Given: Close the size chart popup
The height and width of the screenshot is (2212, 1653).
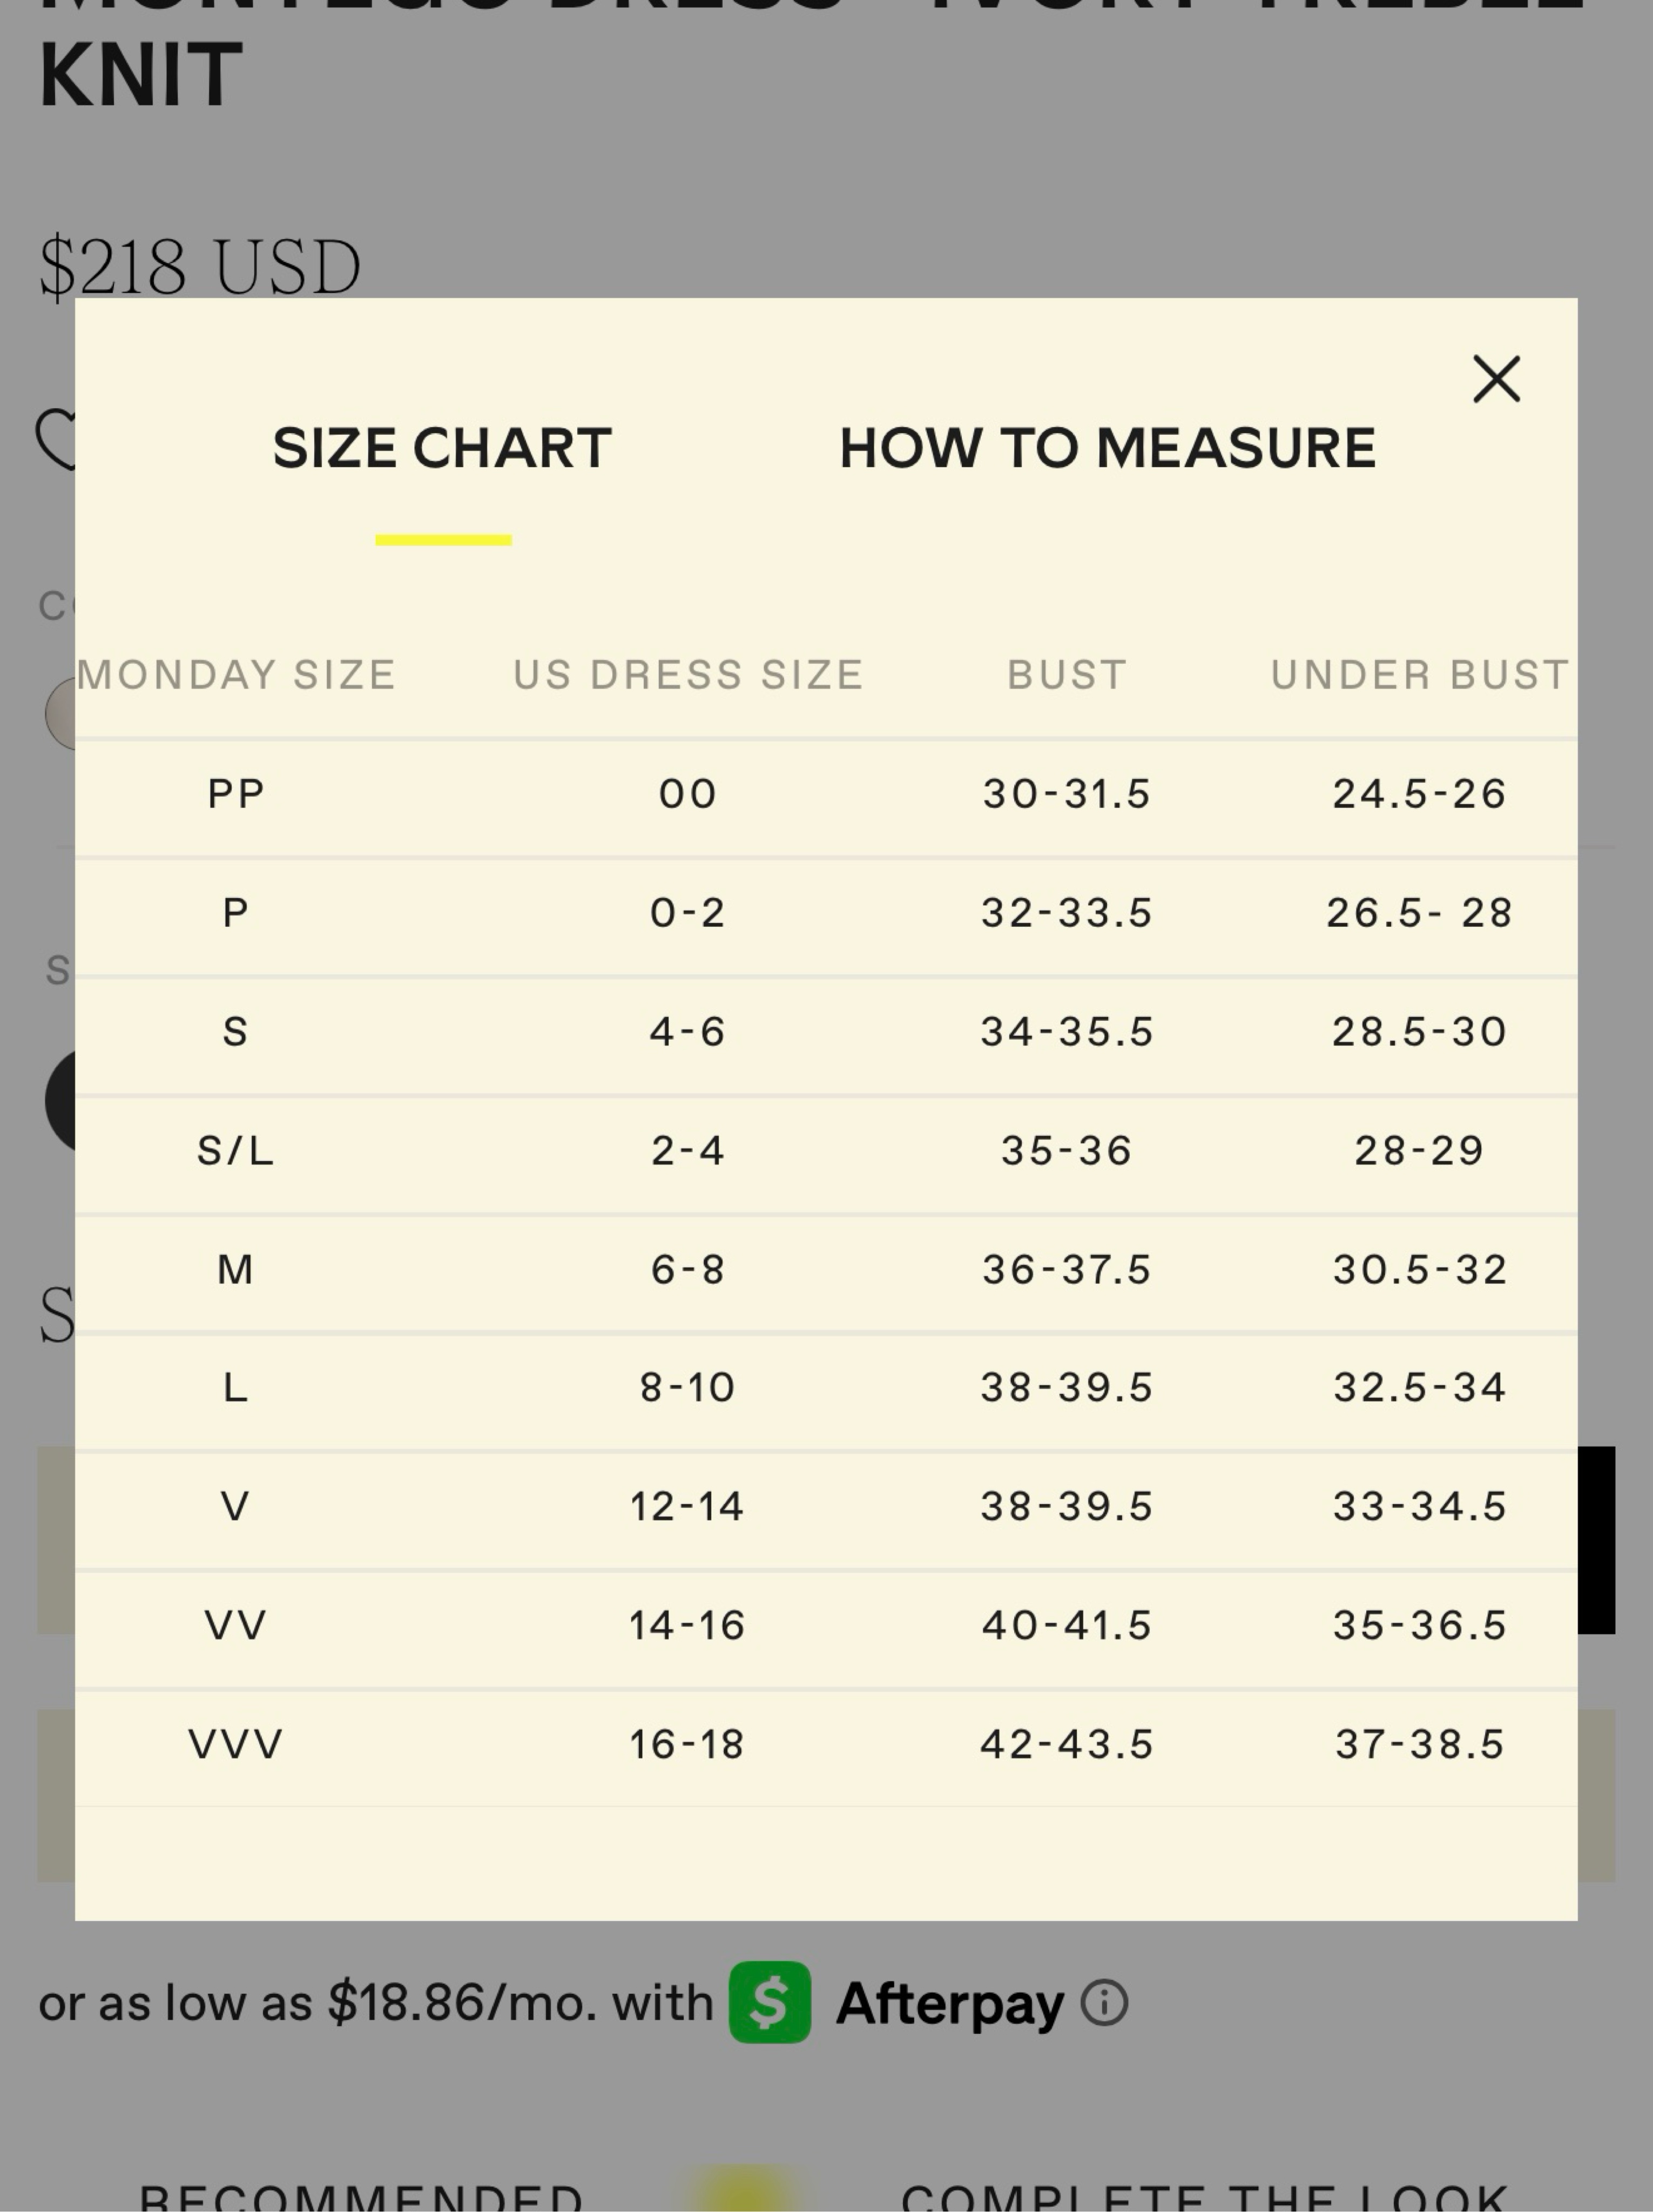Looking at the screenshot, I should point(1496,379).
